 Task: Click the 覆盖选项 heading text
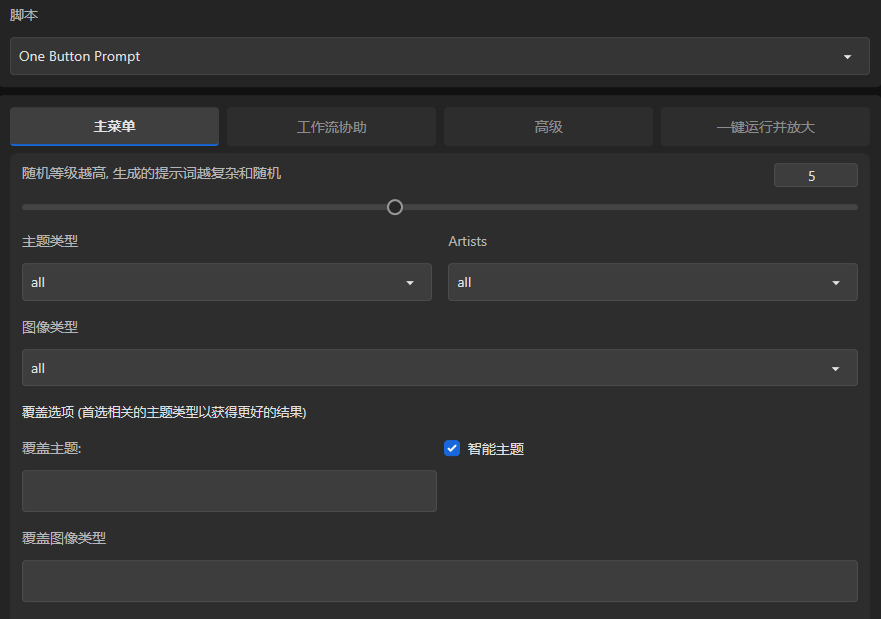[x=164, y=412]
